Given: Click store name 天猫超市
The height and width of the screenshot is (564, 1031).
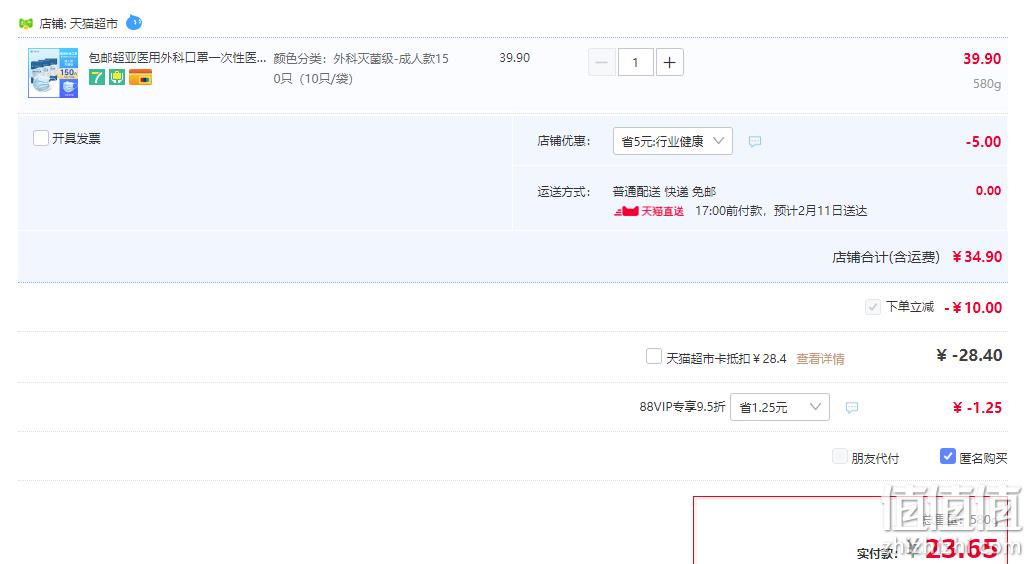Looking at the screenshot, I should [x=94, y=24].
